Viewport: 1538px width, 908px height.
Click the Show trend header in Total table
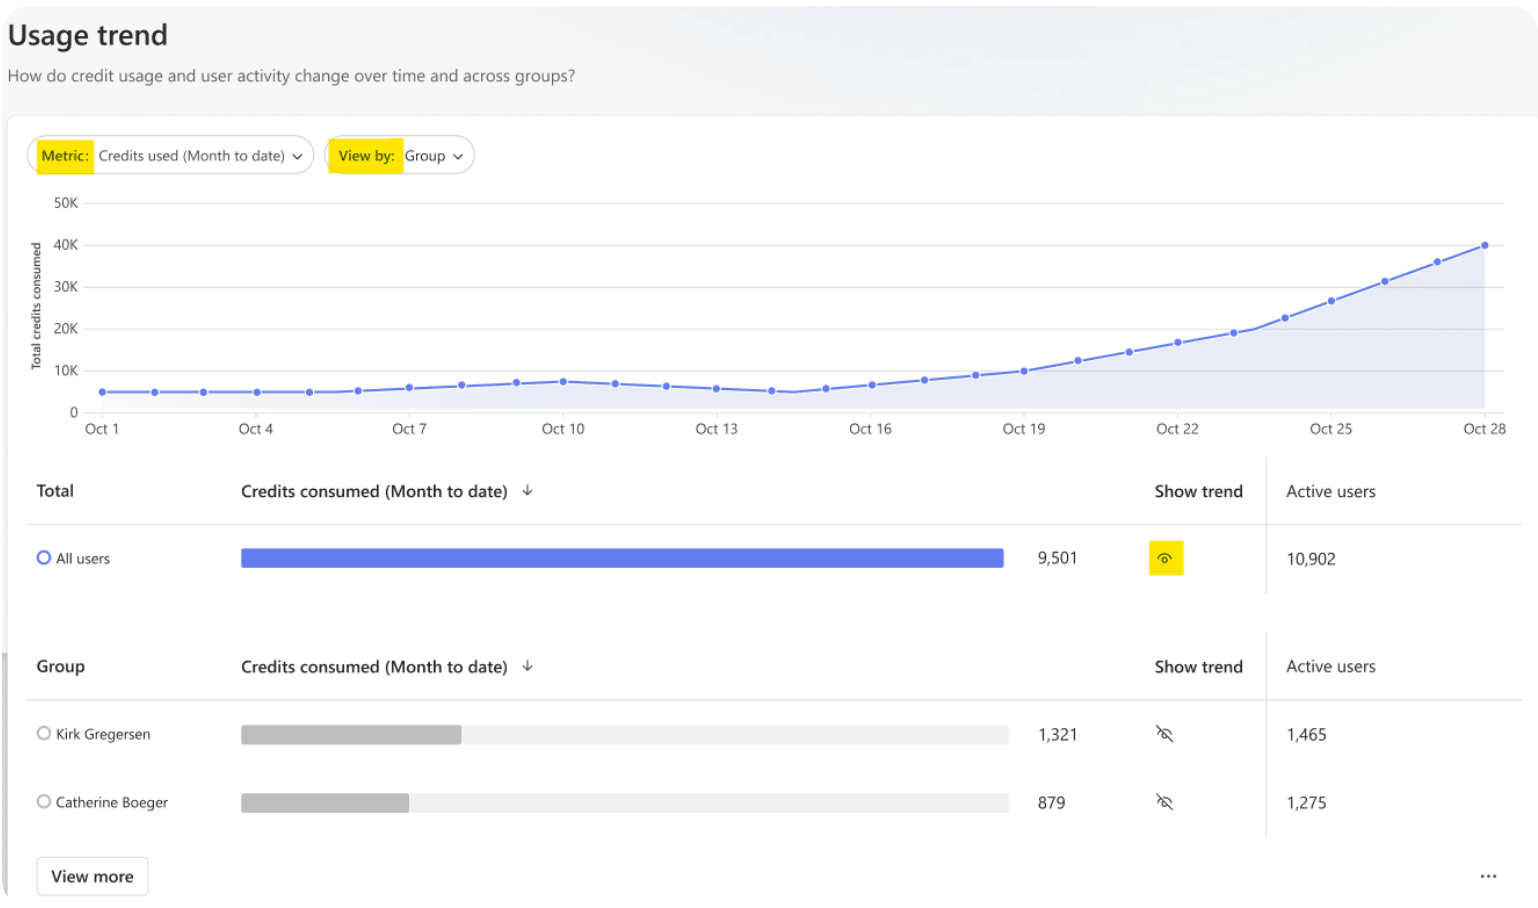pyautogui.click(x=1198, y=491)
